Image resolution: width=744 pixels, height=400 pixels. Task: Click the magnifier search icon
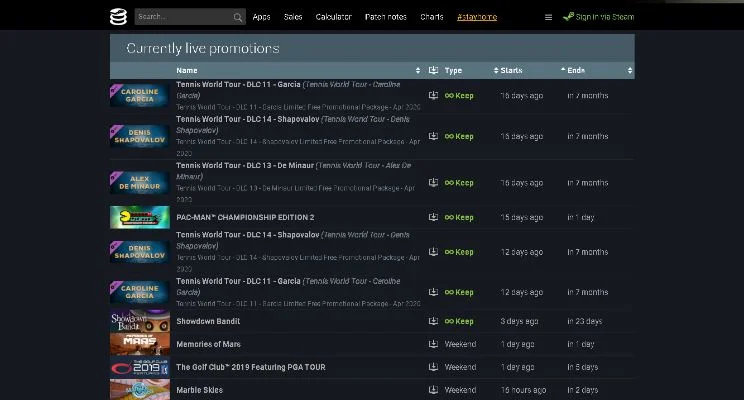tap(238, 18)
